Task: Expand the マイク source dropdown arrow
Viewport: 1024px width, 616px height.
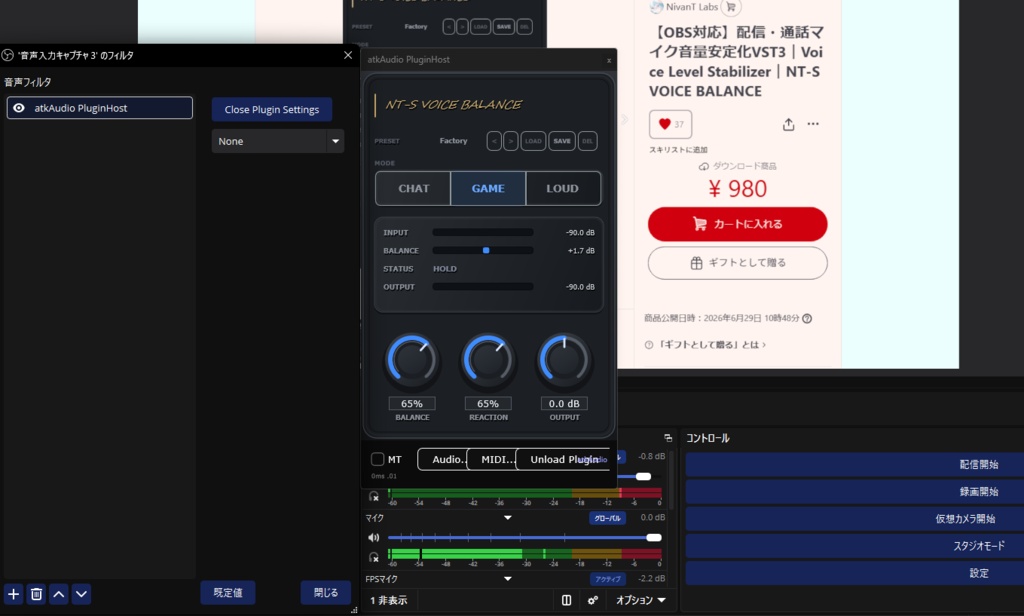Action: 507,517
